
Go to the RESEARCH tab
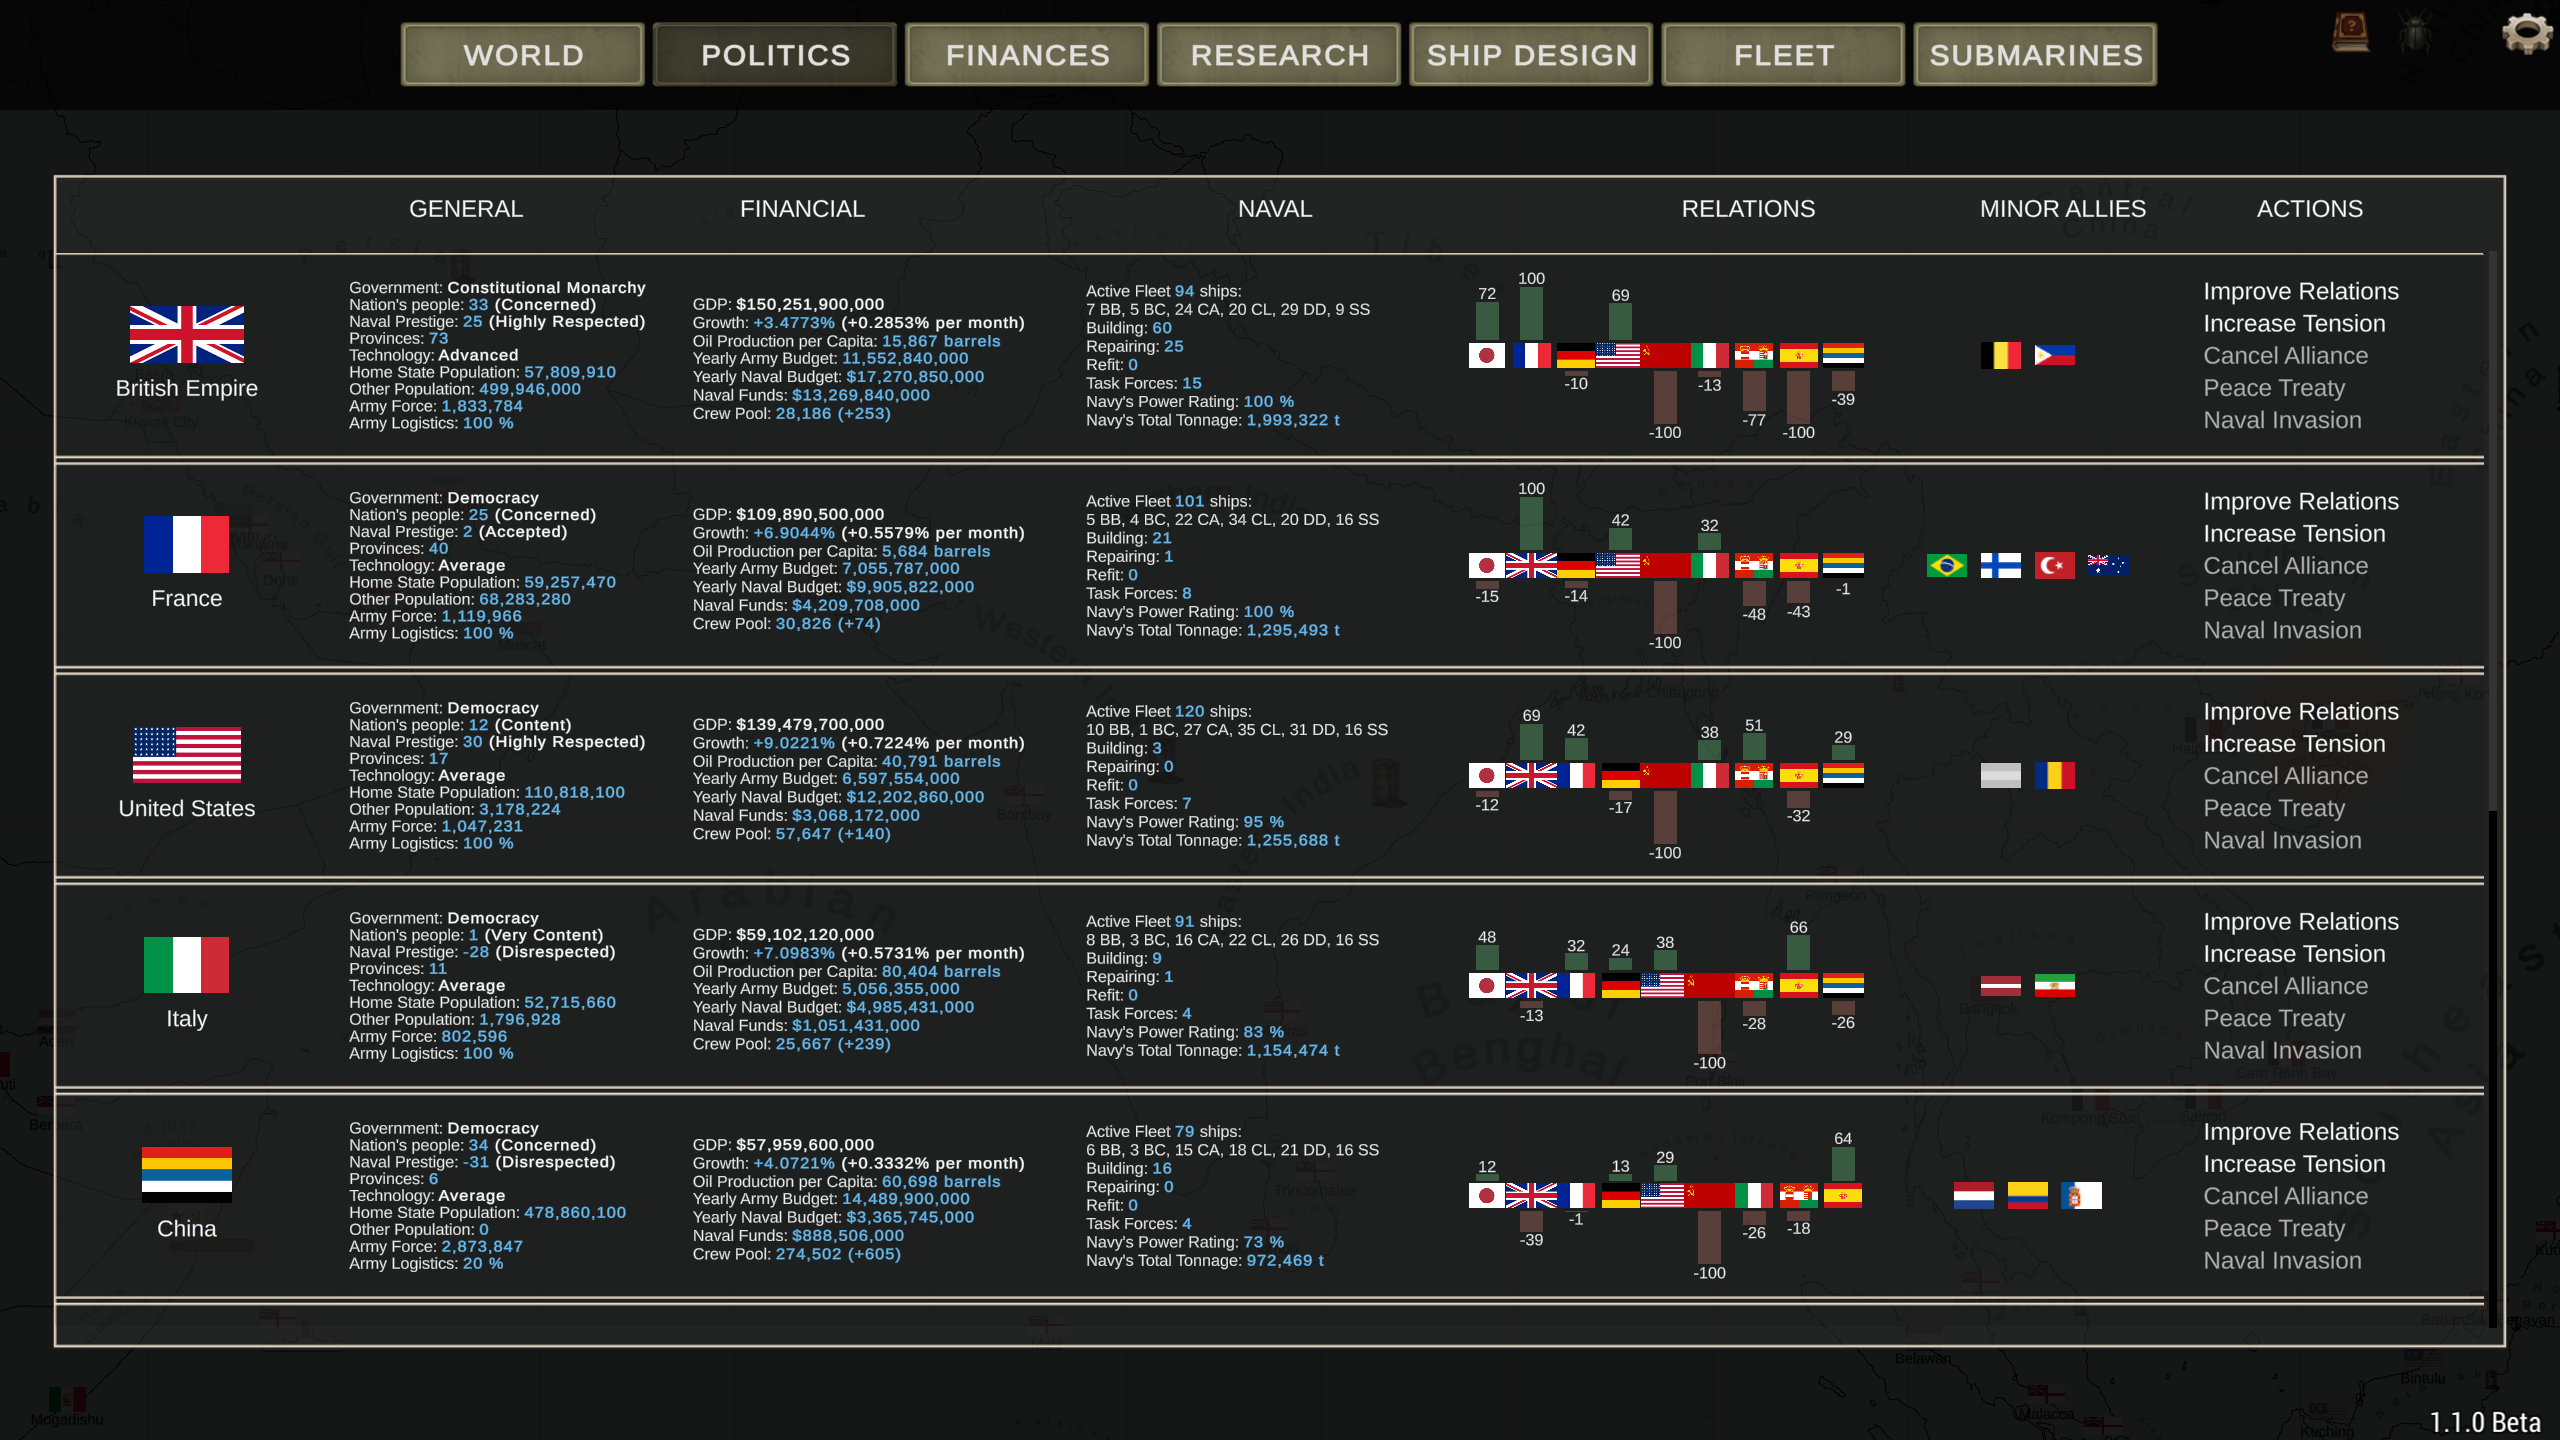[x=1279, y=55]
